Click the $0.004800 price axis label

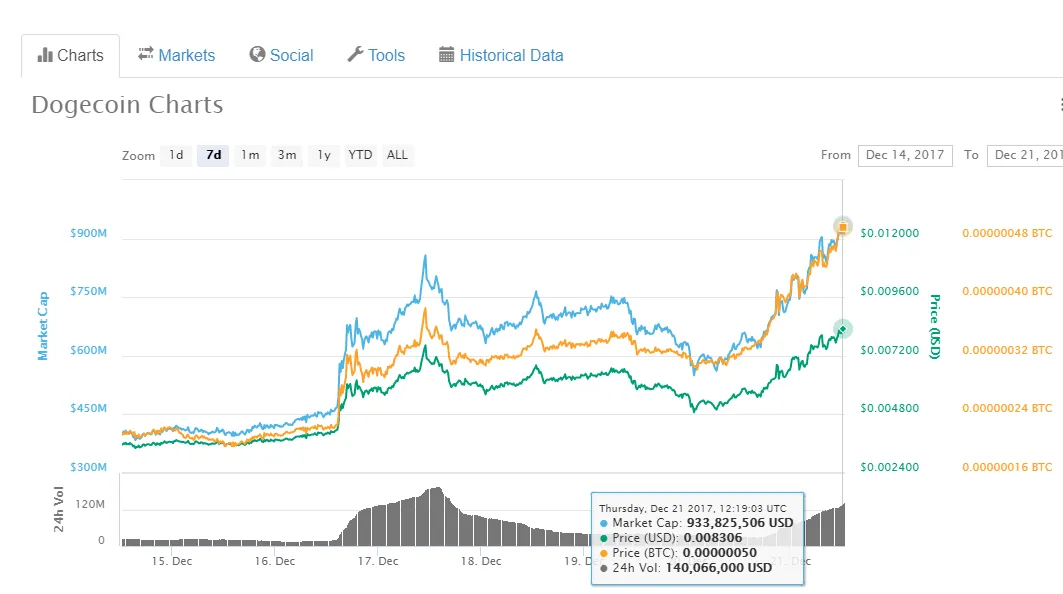point(889,408)
